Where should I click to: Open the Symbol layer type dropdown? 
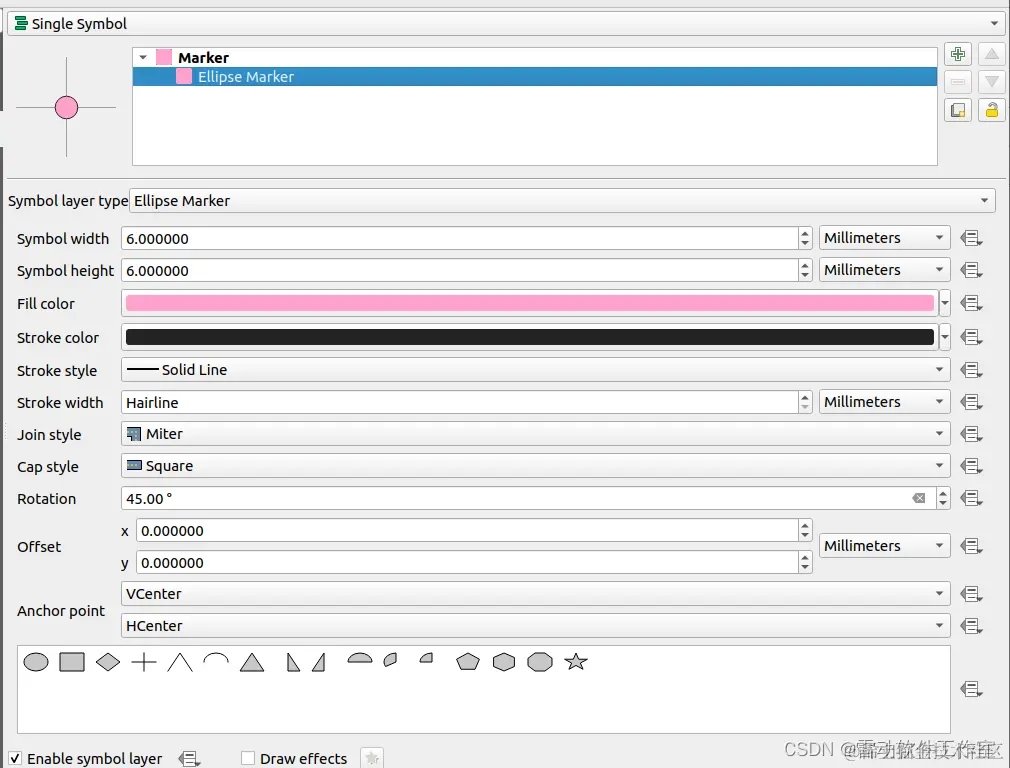(x=562, y=201)
